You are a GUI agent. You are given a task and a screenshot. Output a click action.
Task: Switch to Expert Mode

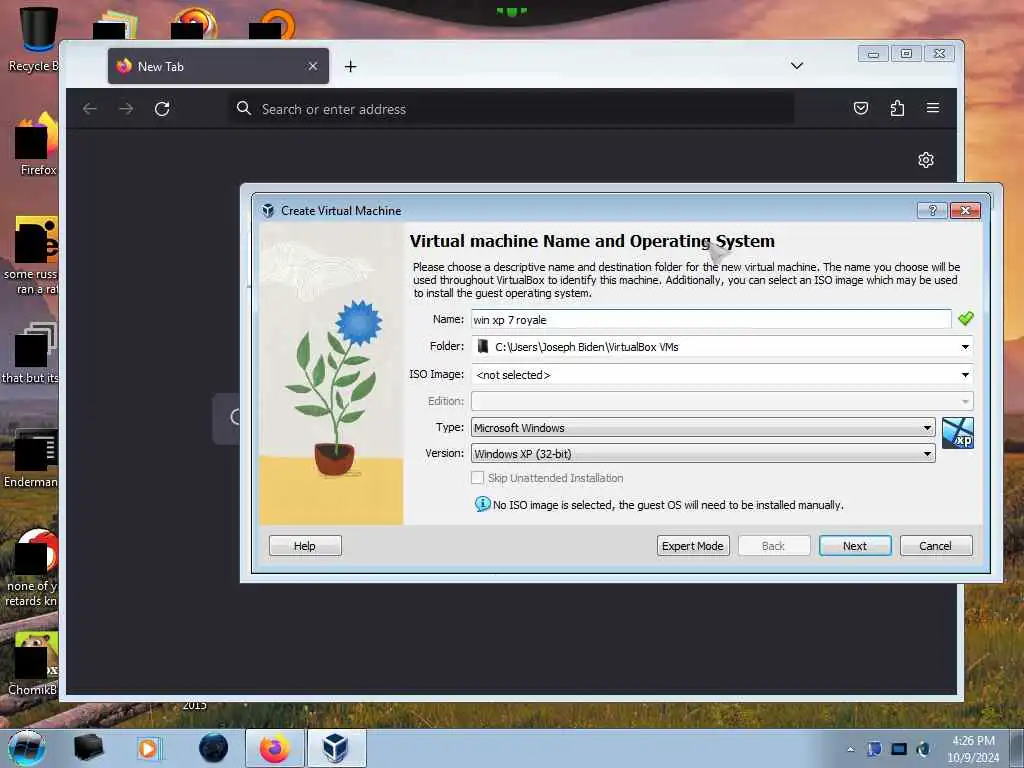[692, 545]
